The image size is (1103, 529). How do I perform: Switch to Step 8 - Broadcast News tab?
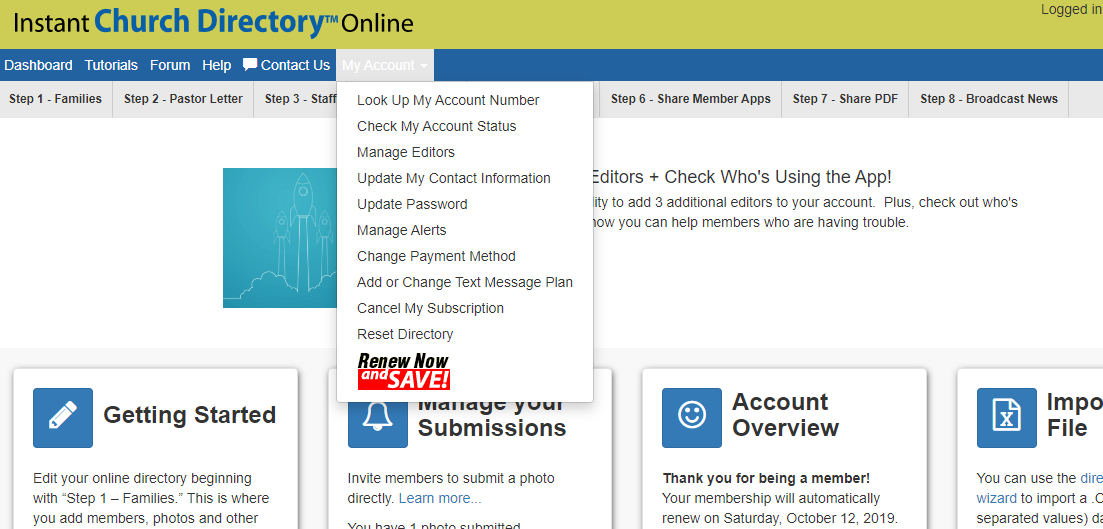coord(988,99)
